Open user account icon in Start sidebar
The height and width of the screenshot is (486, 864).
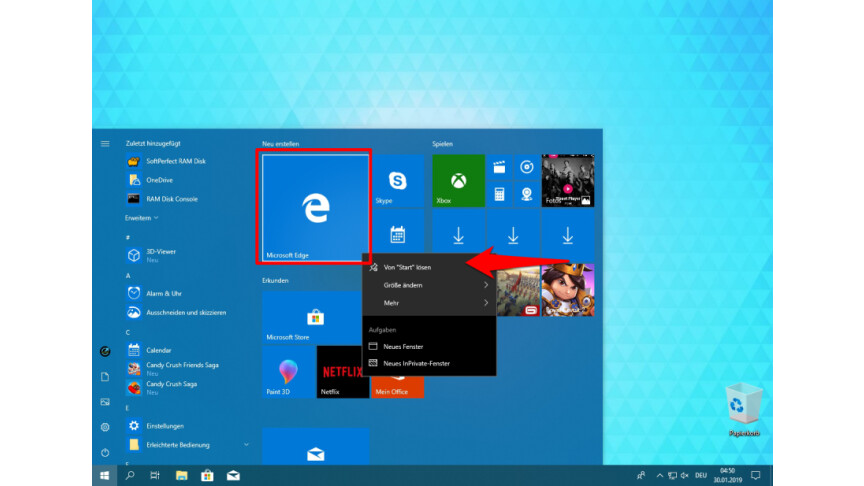pos(105,352)
